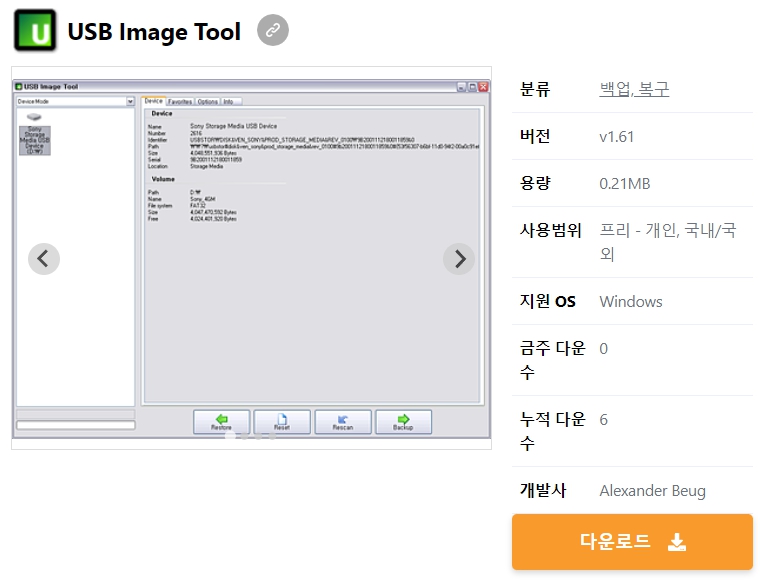Select the active white carousel dot
760x583 pixels.
point(230,436)
